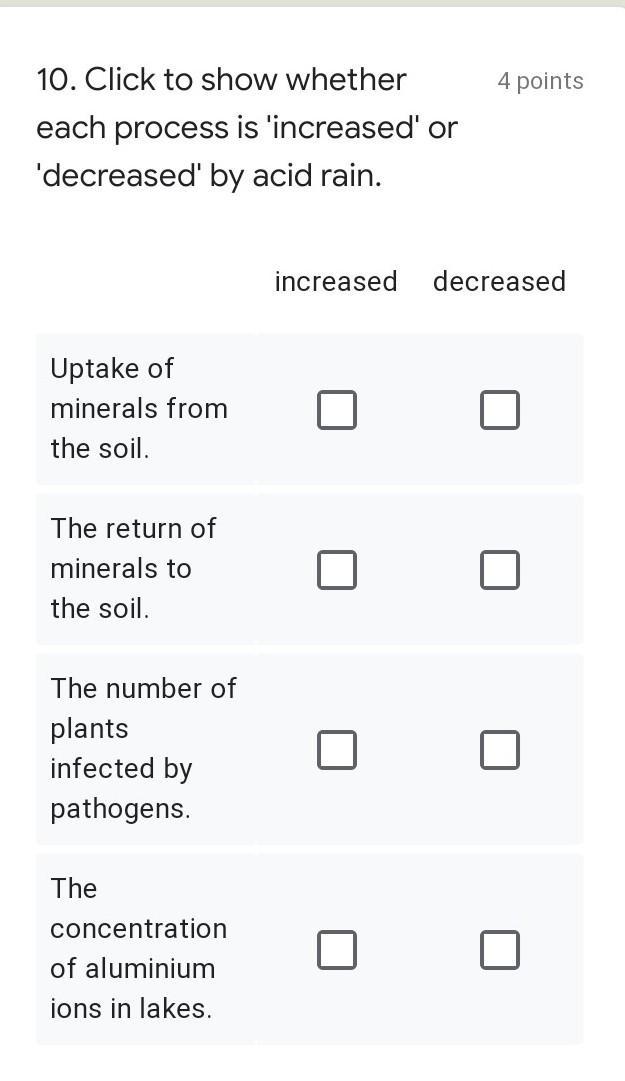The width and height of the screenshot is (625, 1081).
Task: Tick 'decreased' for uptake of minerals from soil
Action: click(x=499, y=409)
